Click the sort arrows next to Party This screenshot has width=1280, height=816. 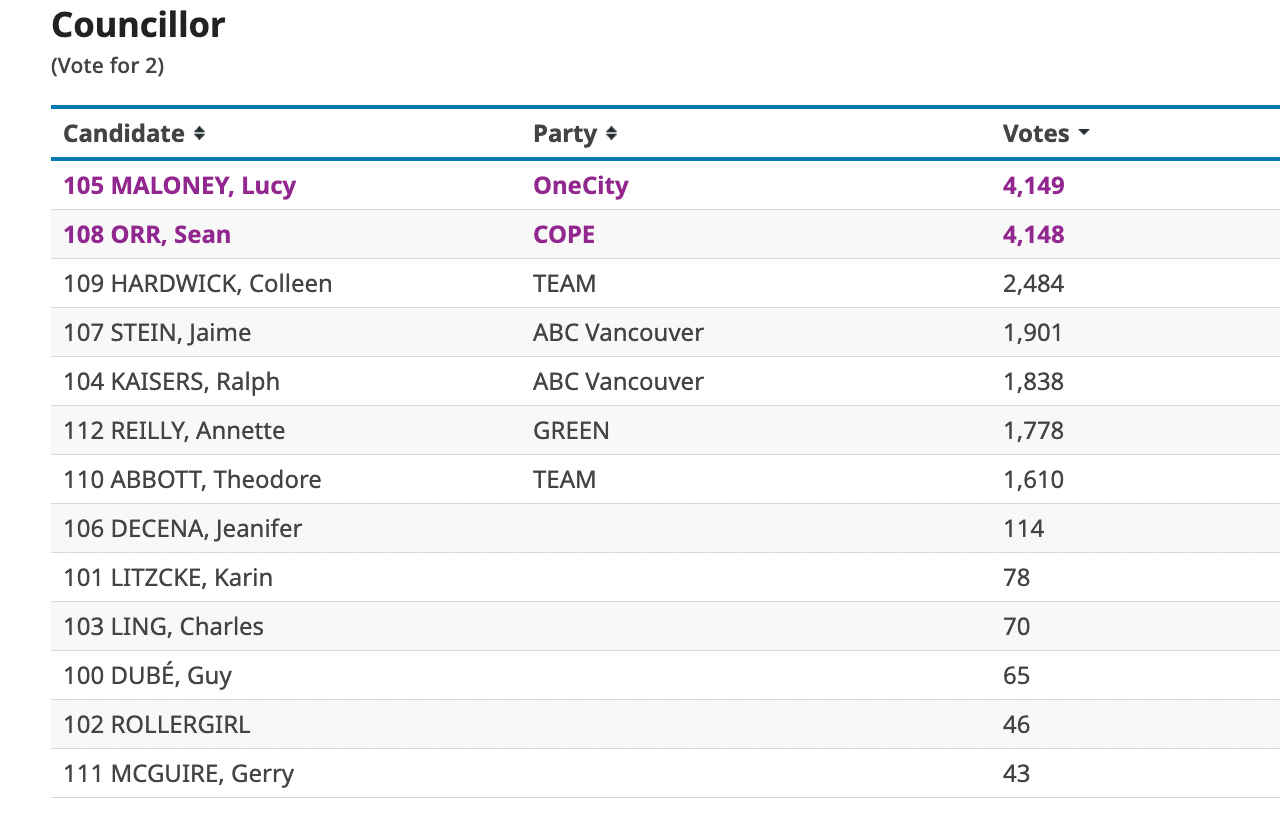point(612,133)
